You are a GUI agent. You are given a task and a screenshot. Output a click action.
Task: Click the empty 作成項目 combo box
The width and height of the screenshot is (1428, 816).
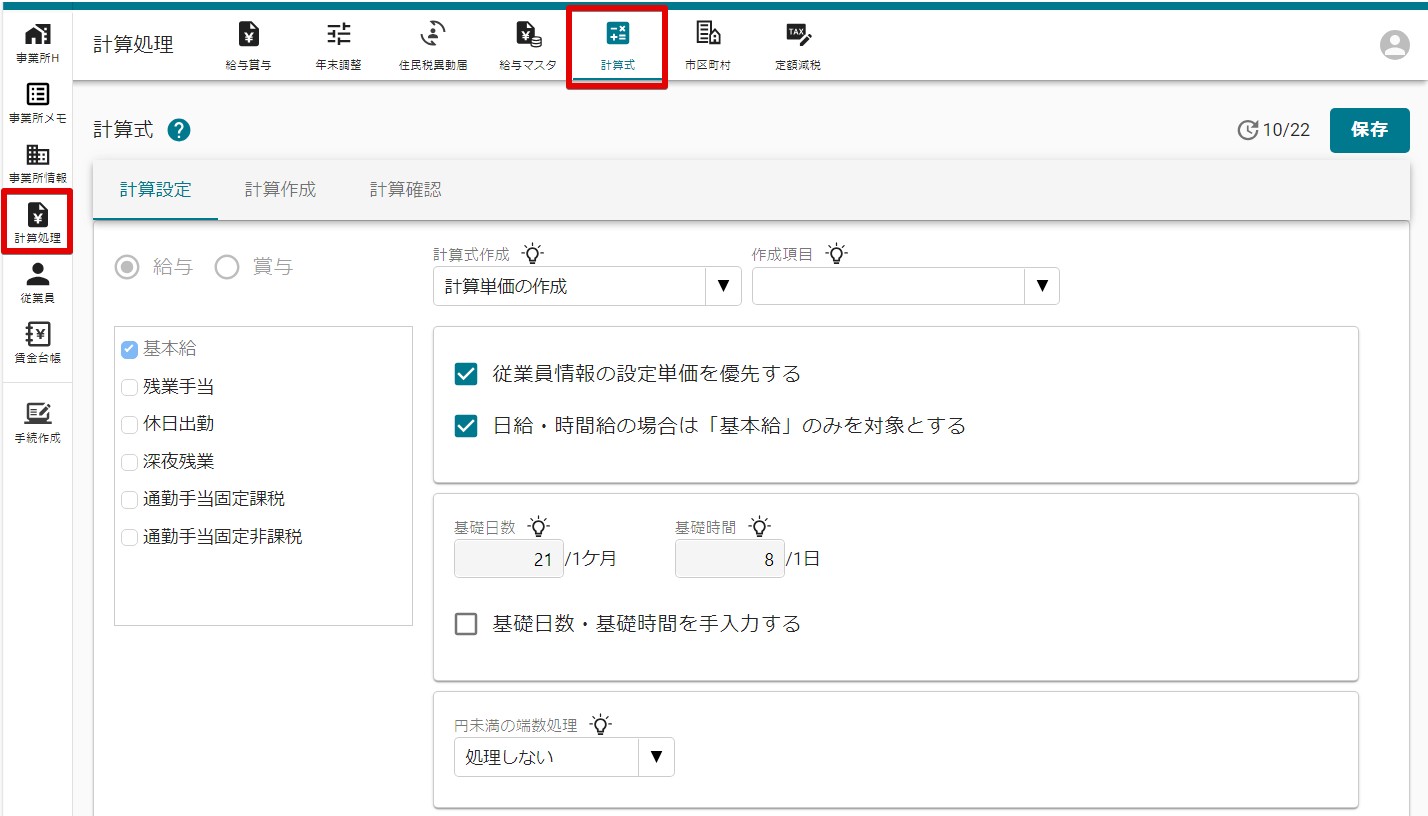905,286
